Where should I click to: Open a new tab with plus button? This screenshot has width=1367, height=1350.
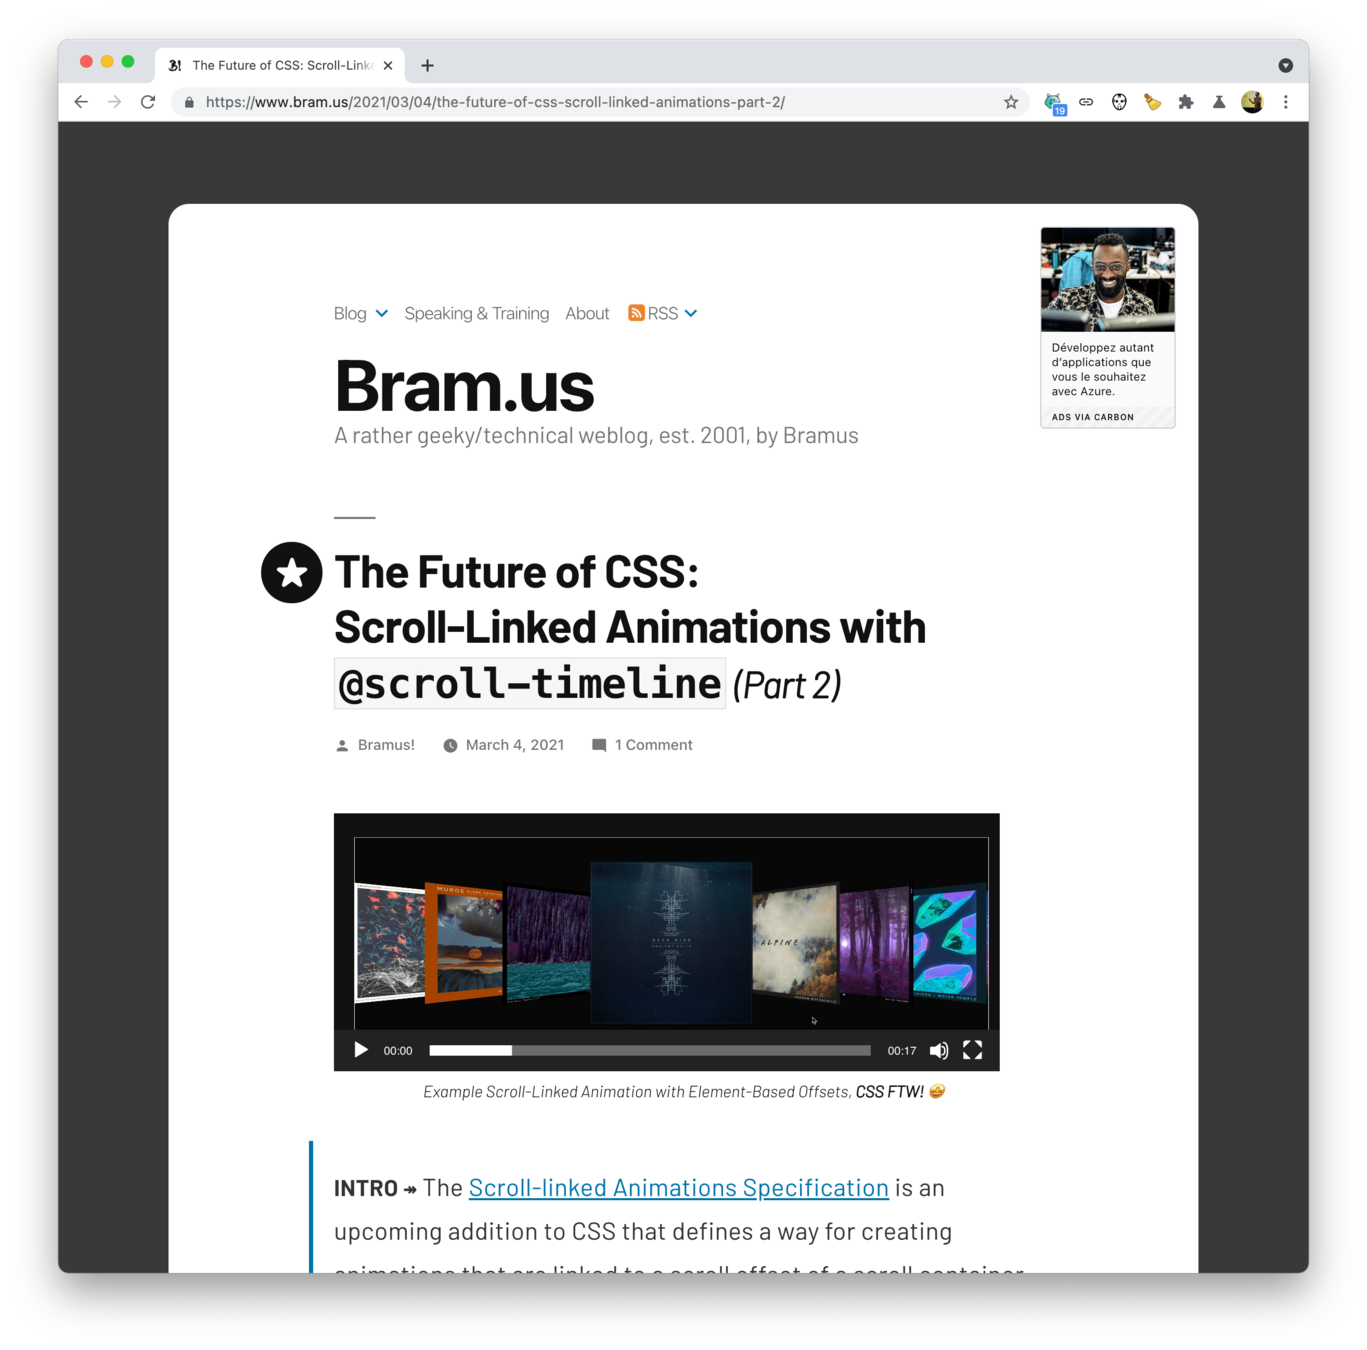coord(427,65)
